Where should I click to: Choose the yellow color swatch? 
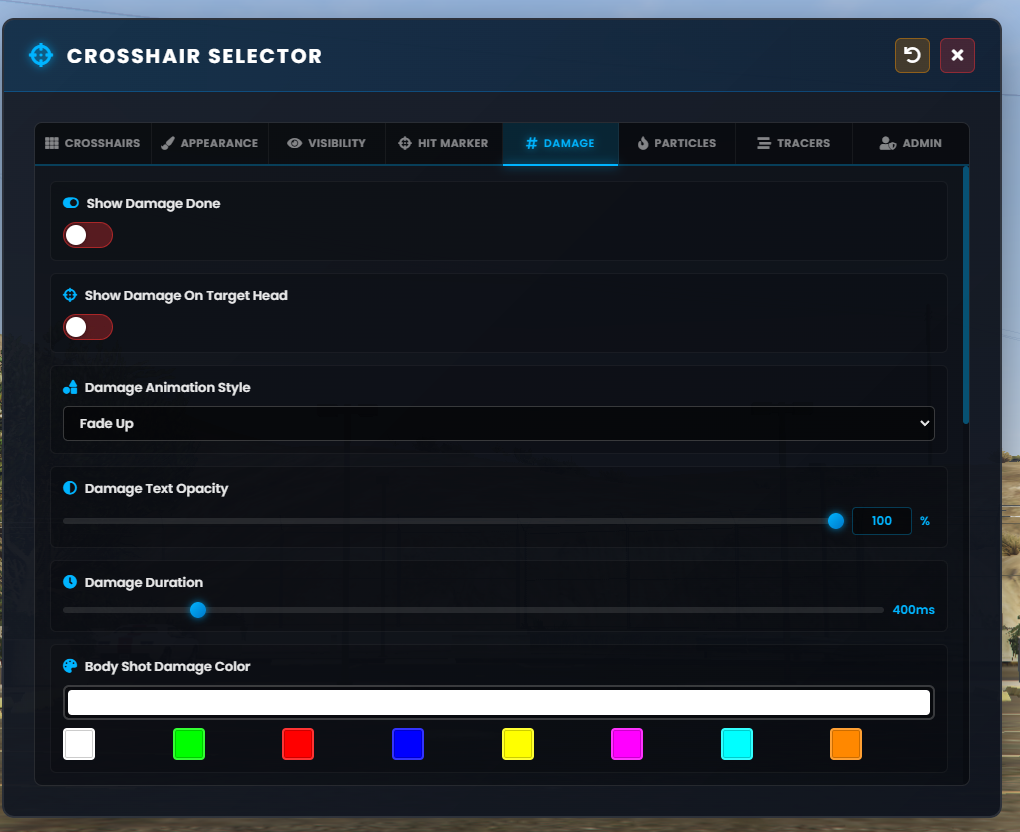coord(518,744)
